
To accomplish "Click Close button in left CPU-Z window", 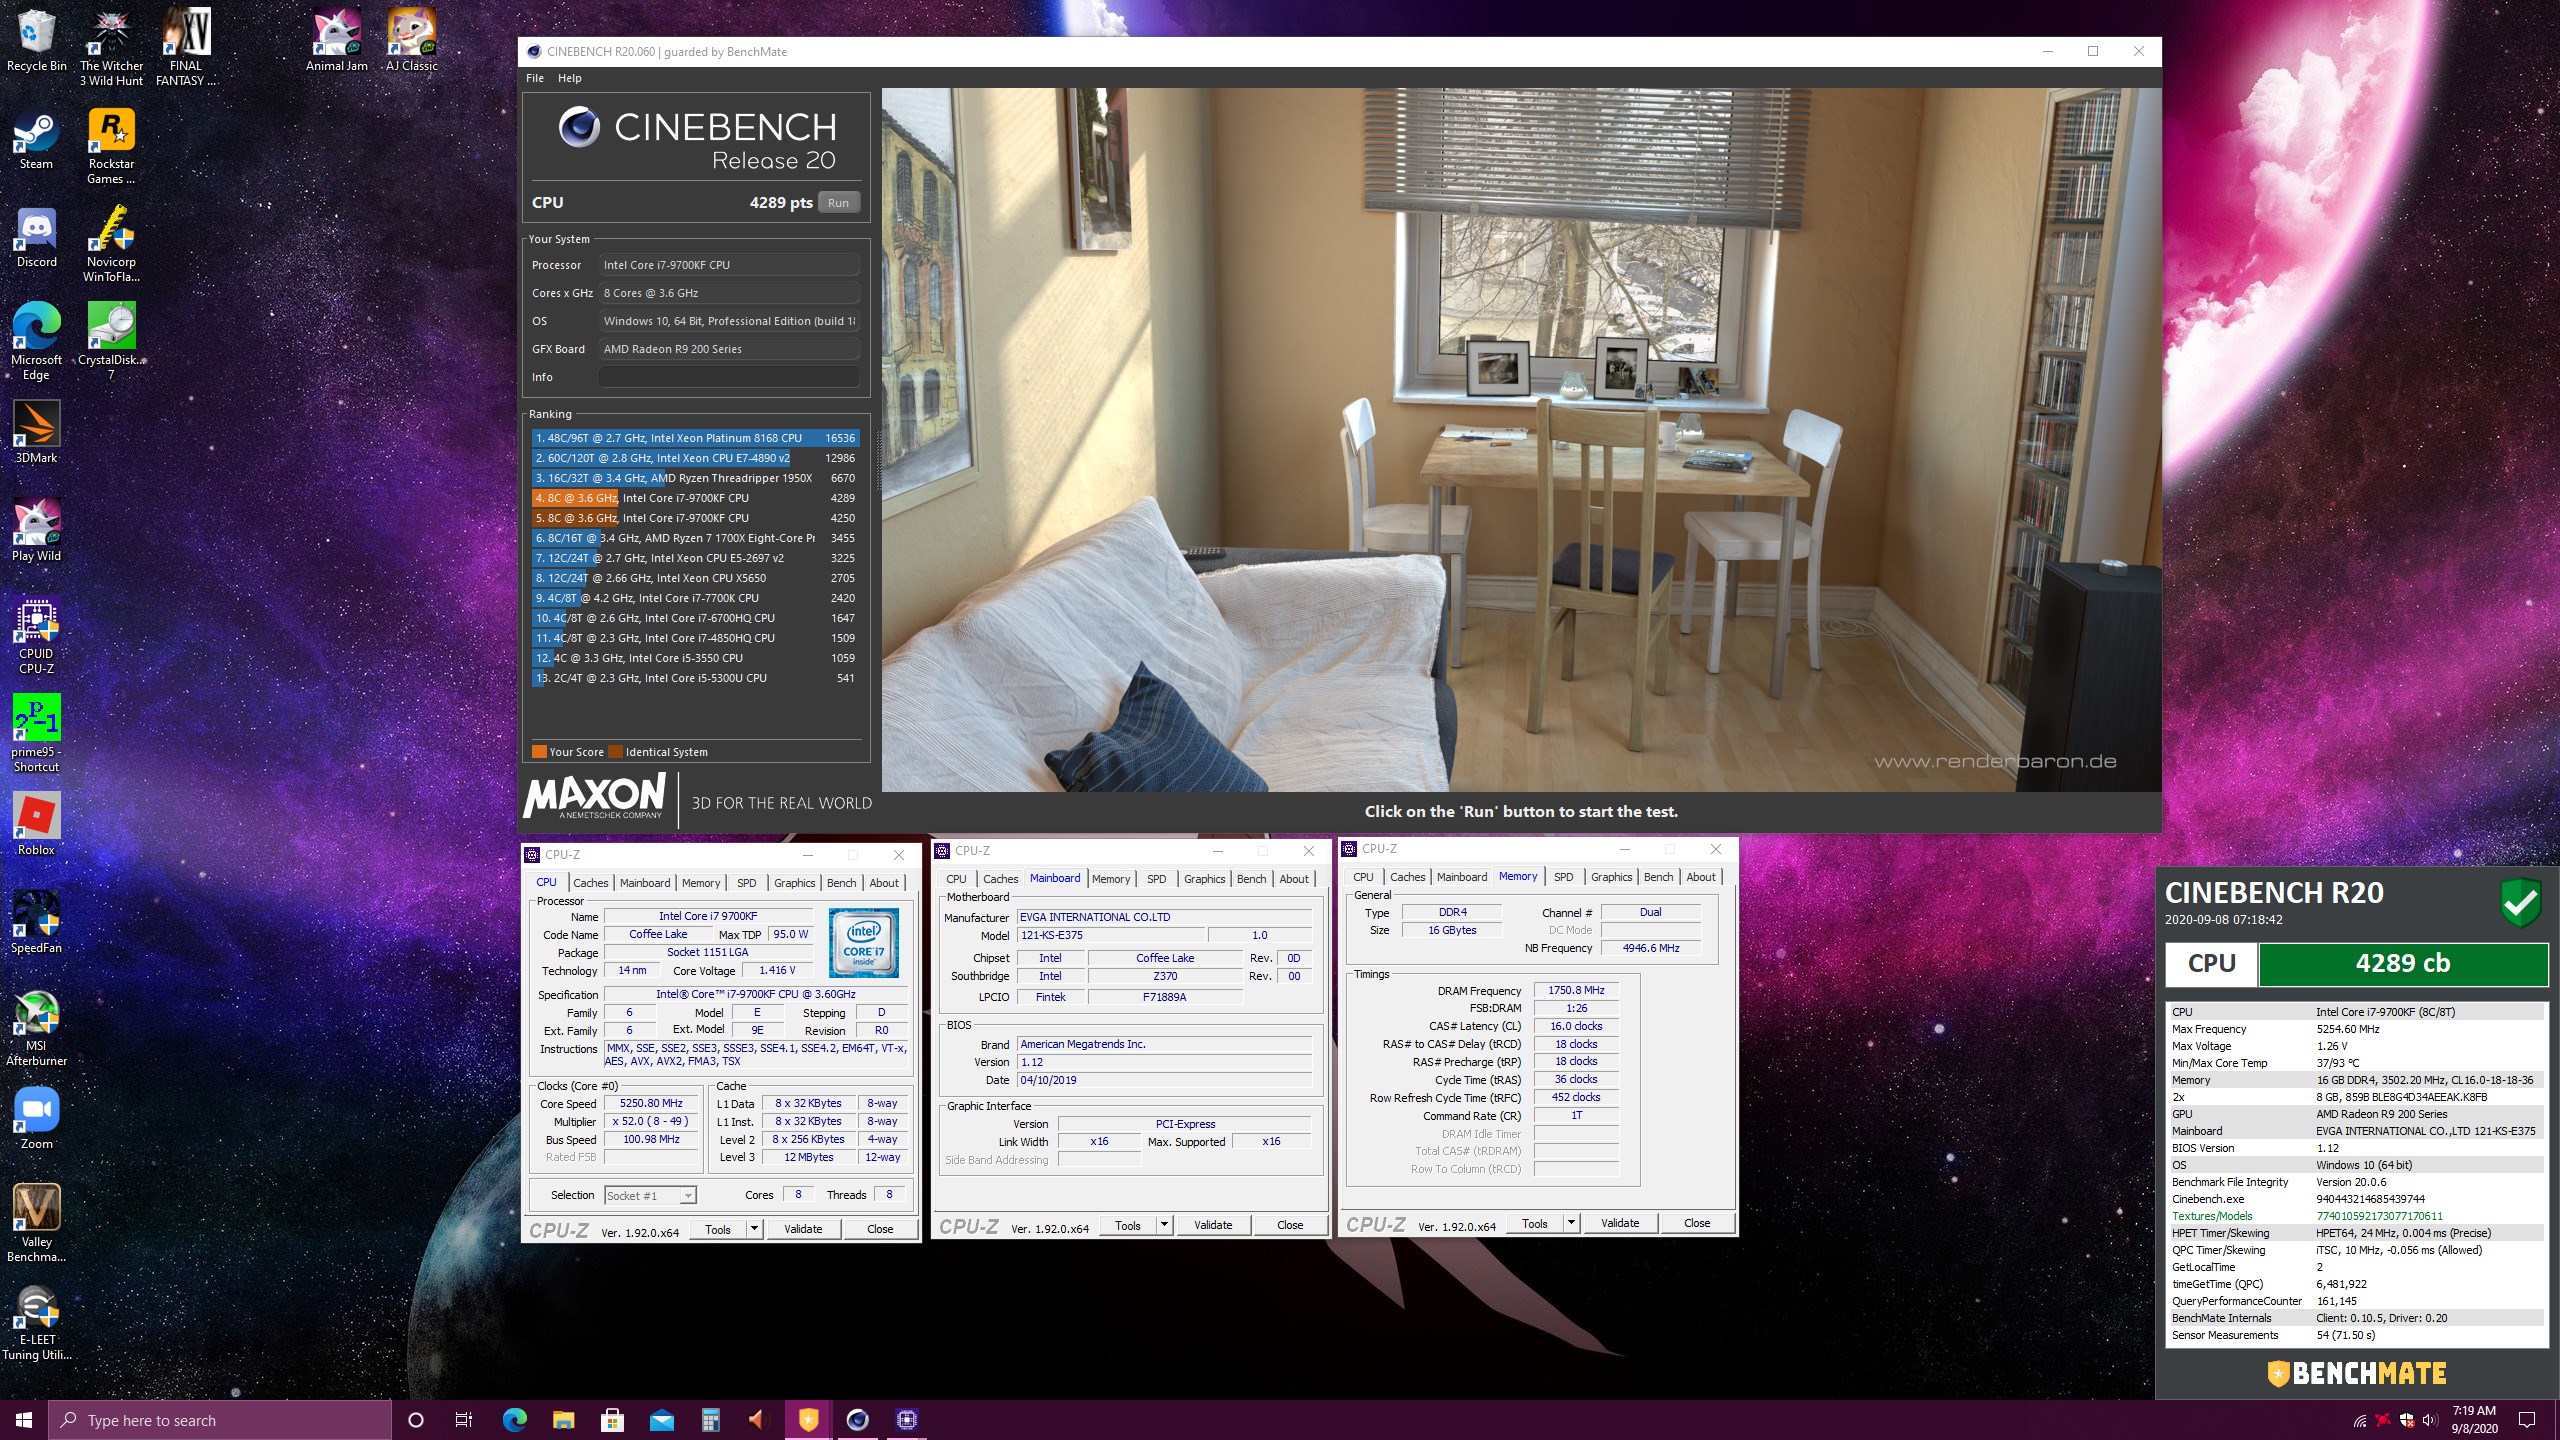I will [x=880, y=1229].
